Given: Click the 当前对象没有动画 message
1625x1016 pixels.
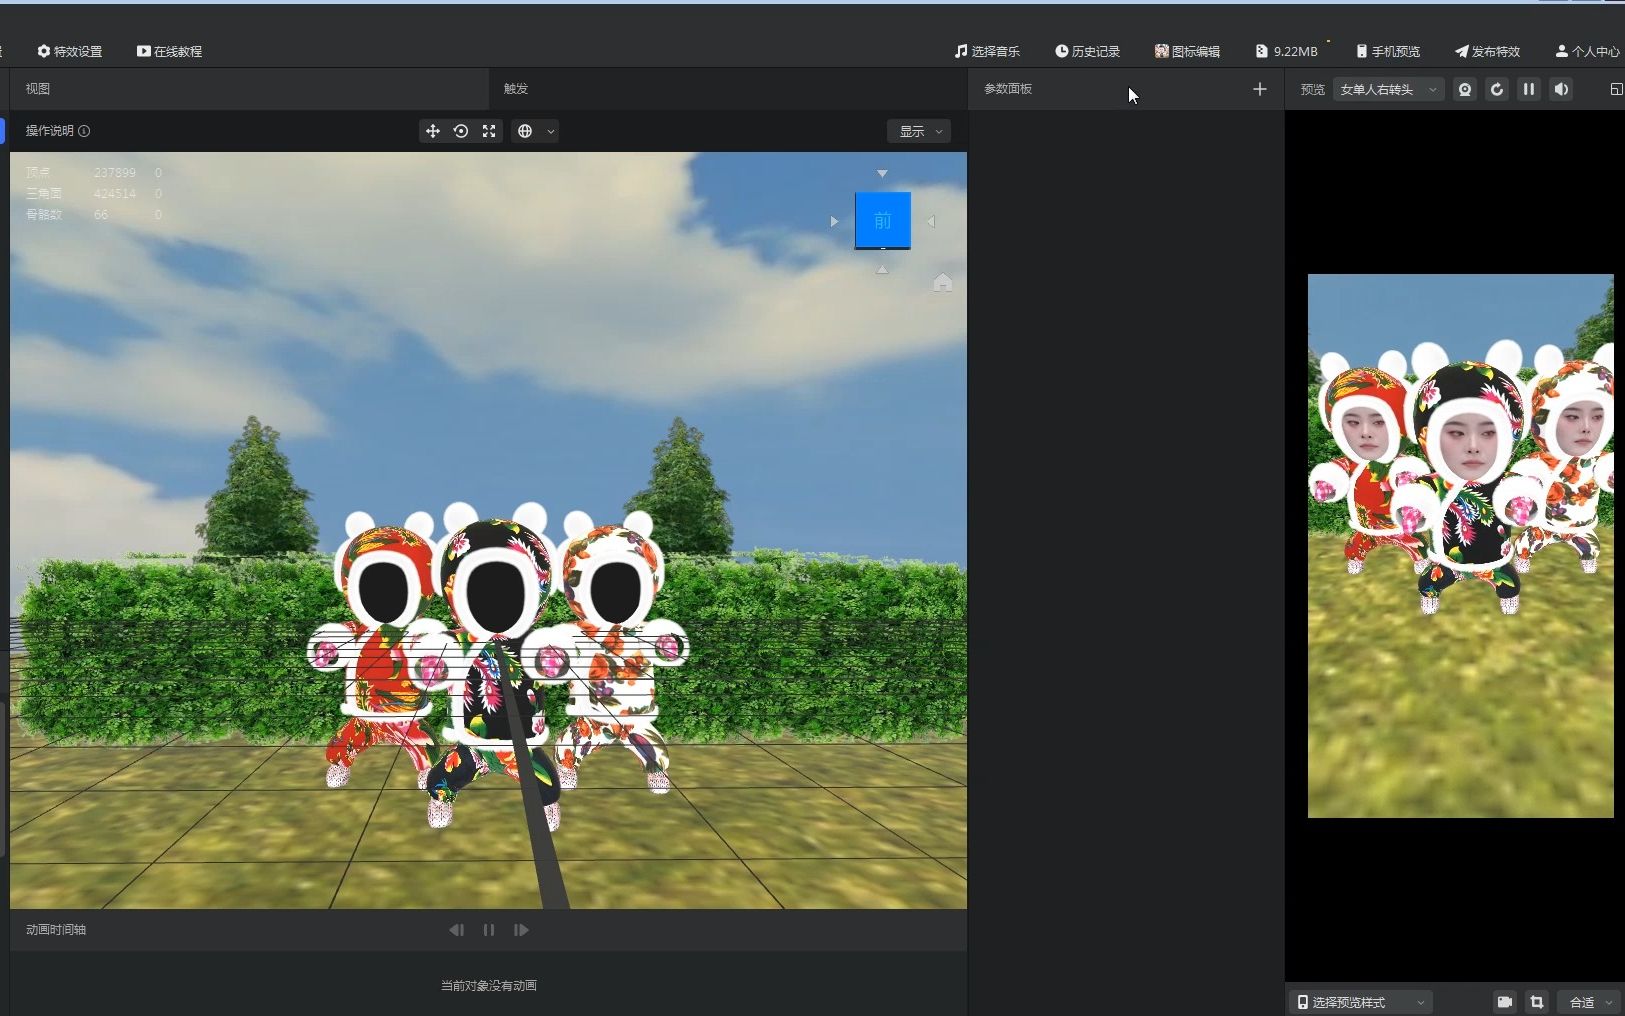Looking at the screenshot, I should [489, 986].
